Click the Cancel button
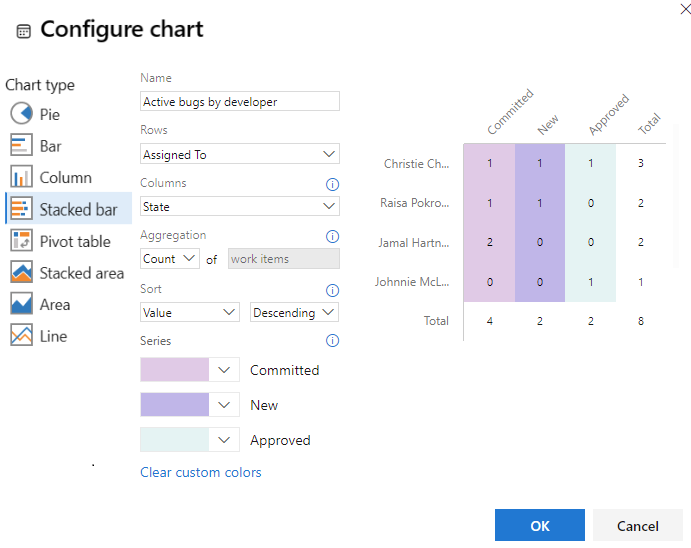This screenshot has width=691, height=548. tap(638, 526)
